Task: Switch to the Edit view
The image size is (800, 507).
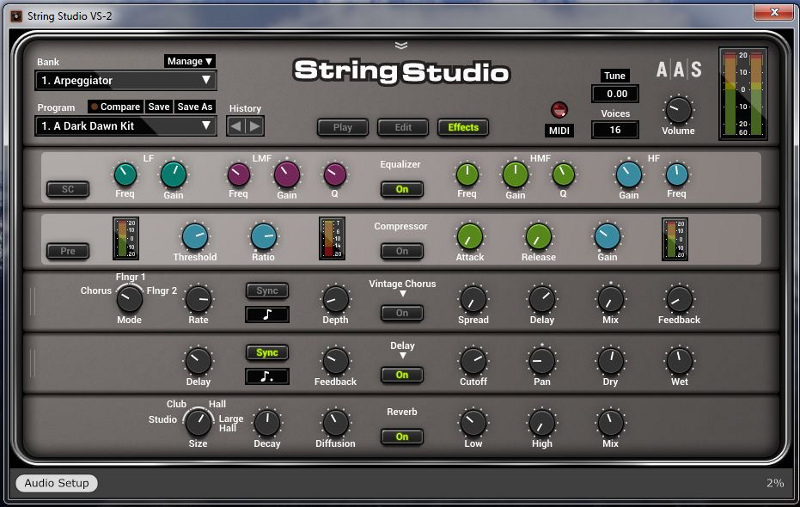Action: [x=403, y=128]
